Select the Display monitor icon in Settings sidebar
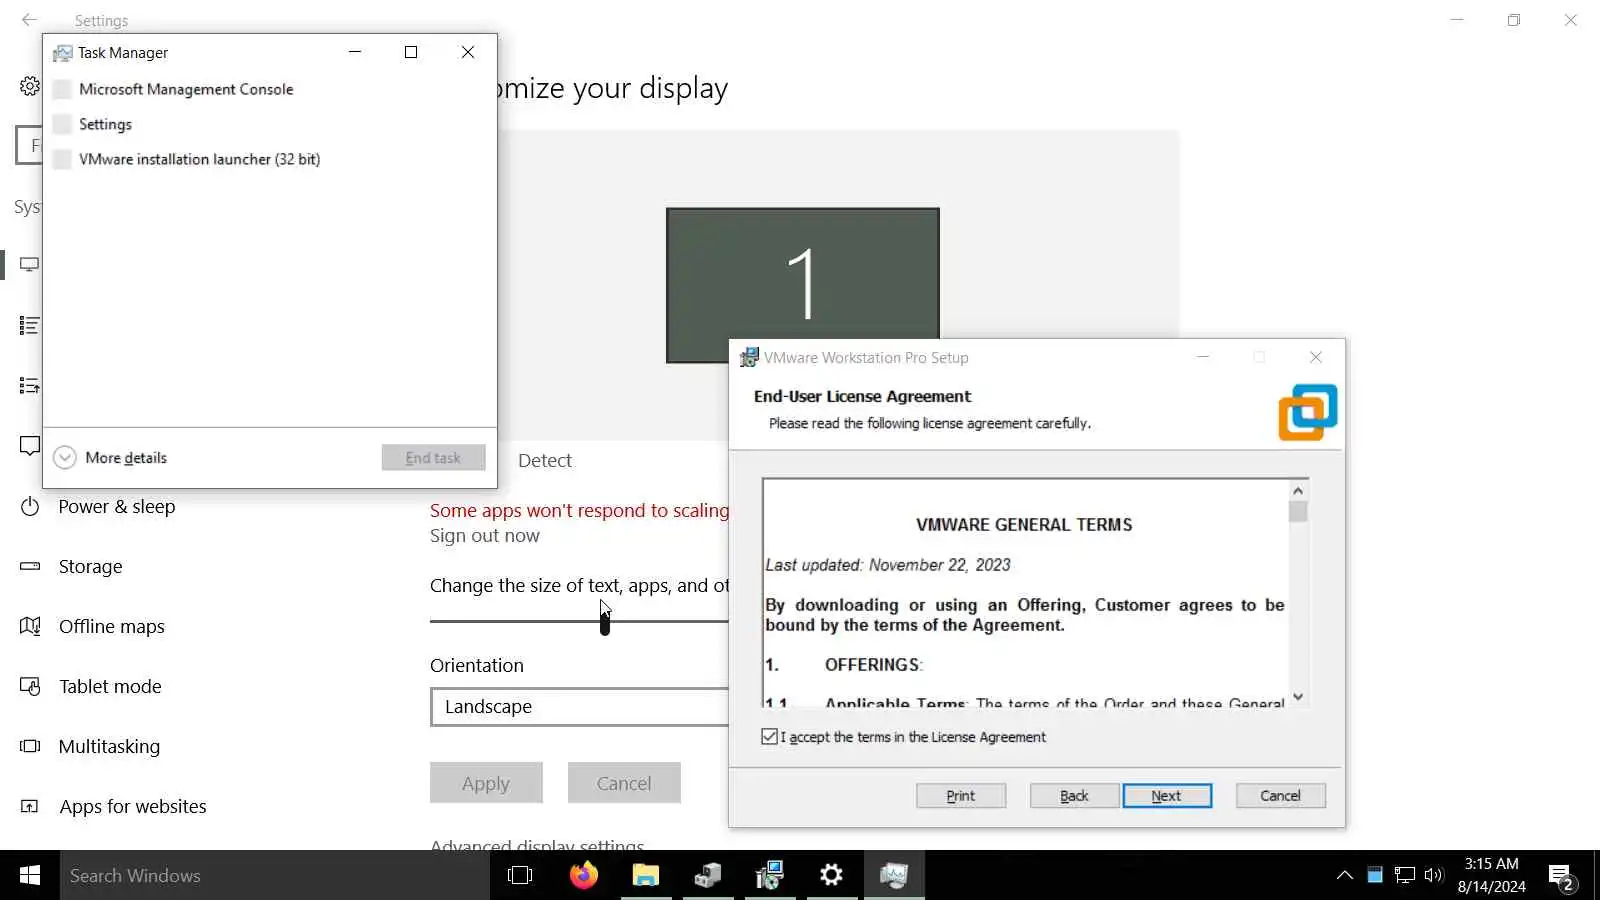 click(x=30, y=265)
